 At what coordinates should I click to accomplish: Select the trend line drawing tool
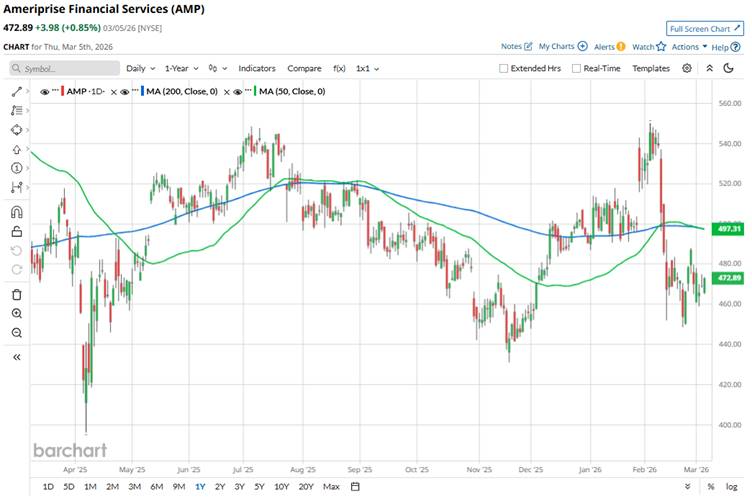point(16,91)
